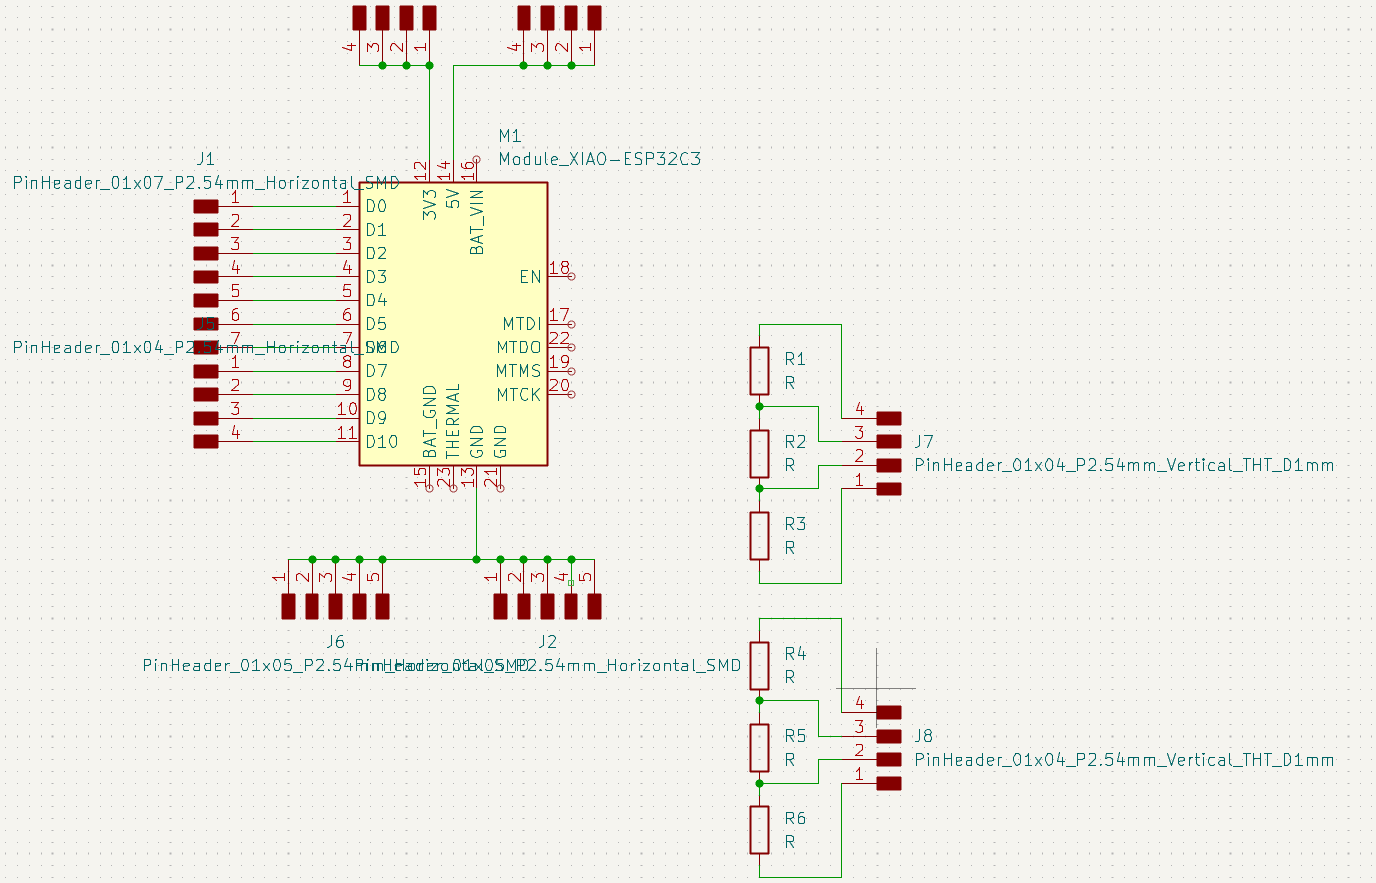The height and width of the screenshot is (883, 1376).
Task: Select the R4 resistor rectangle symbol
Action: pos(760,665)
